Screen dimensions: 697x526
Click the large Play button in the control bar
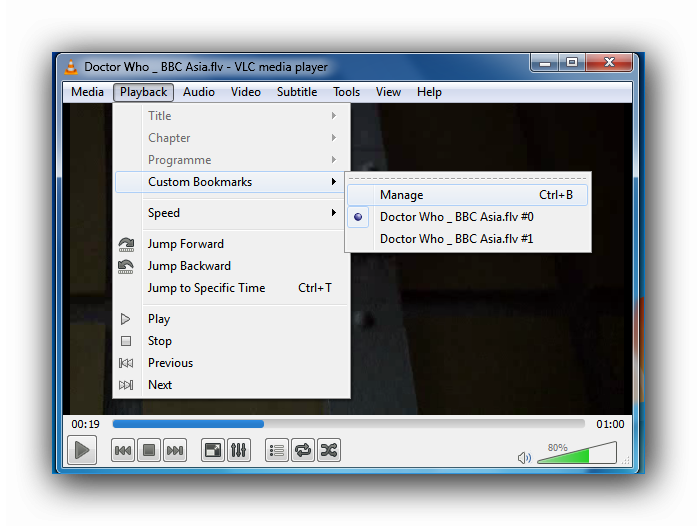[82, 450]
